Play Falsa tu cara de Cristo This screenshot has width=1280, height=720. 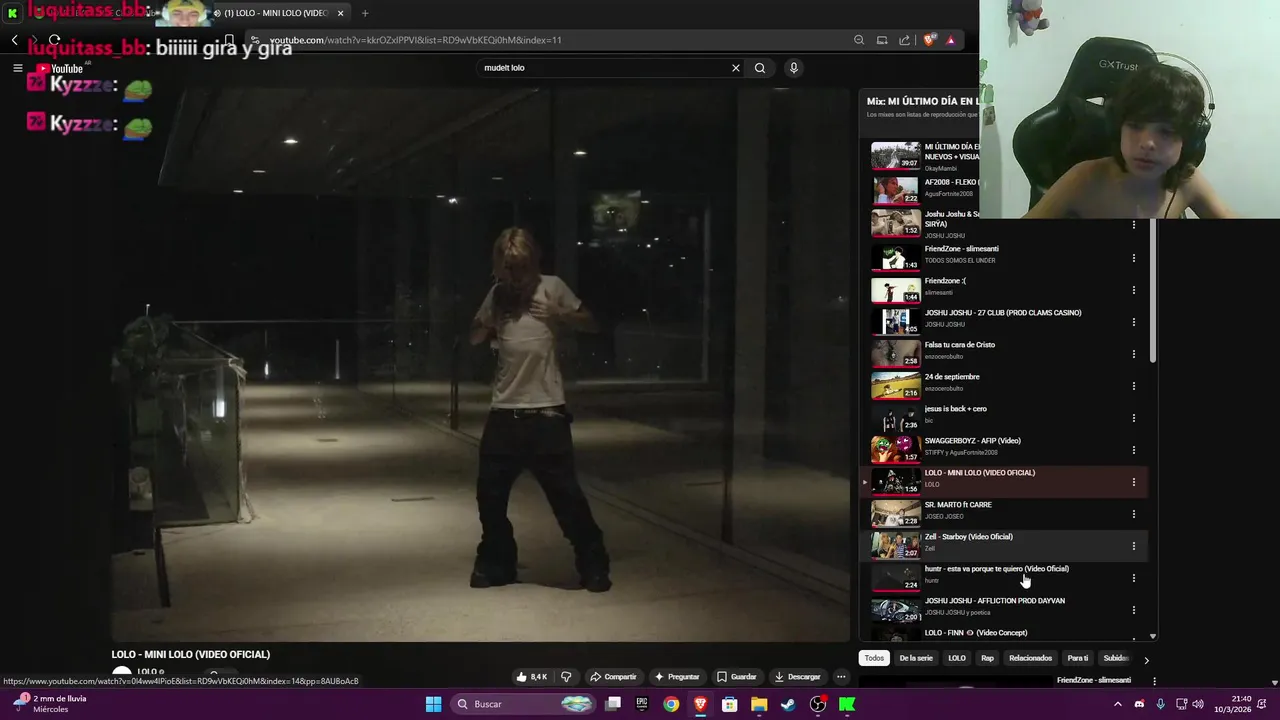pos(960,345)
